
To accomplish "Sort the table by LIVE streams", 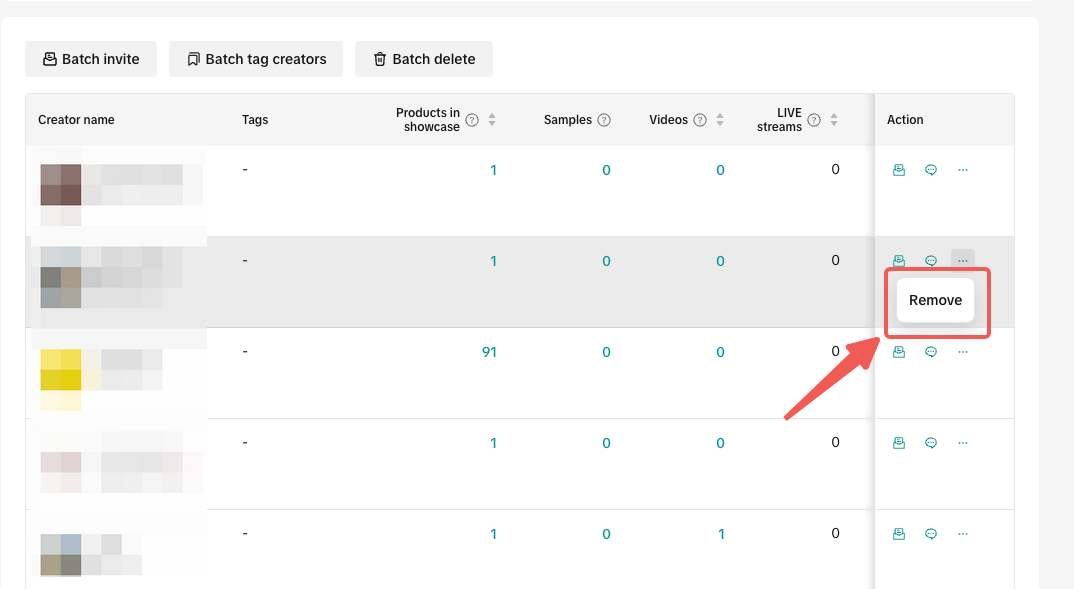I will coord(834,120).
